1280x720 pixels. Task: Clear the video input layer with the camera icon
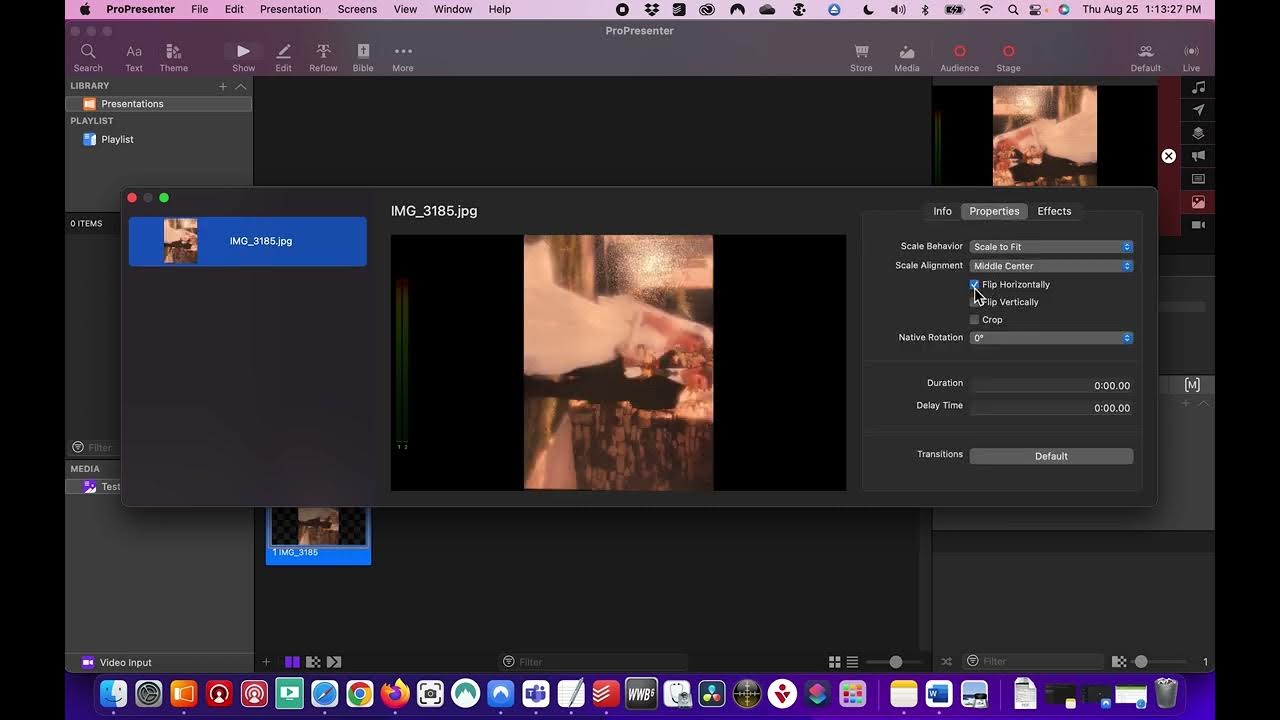point(1199,225)
